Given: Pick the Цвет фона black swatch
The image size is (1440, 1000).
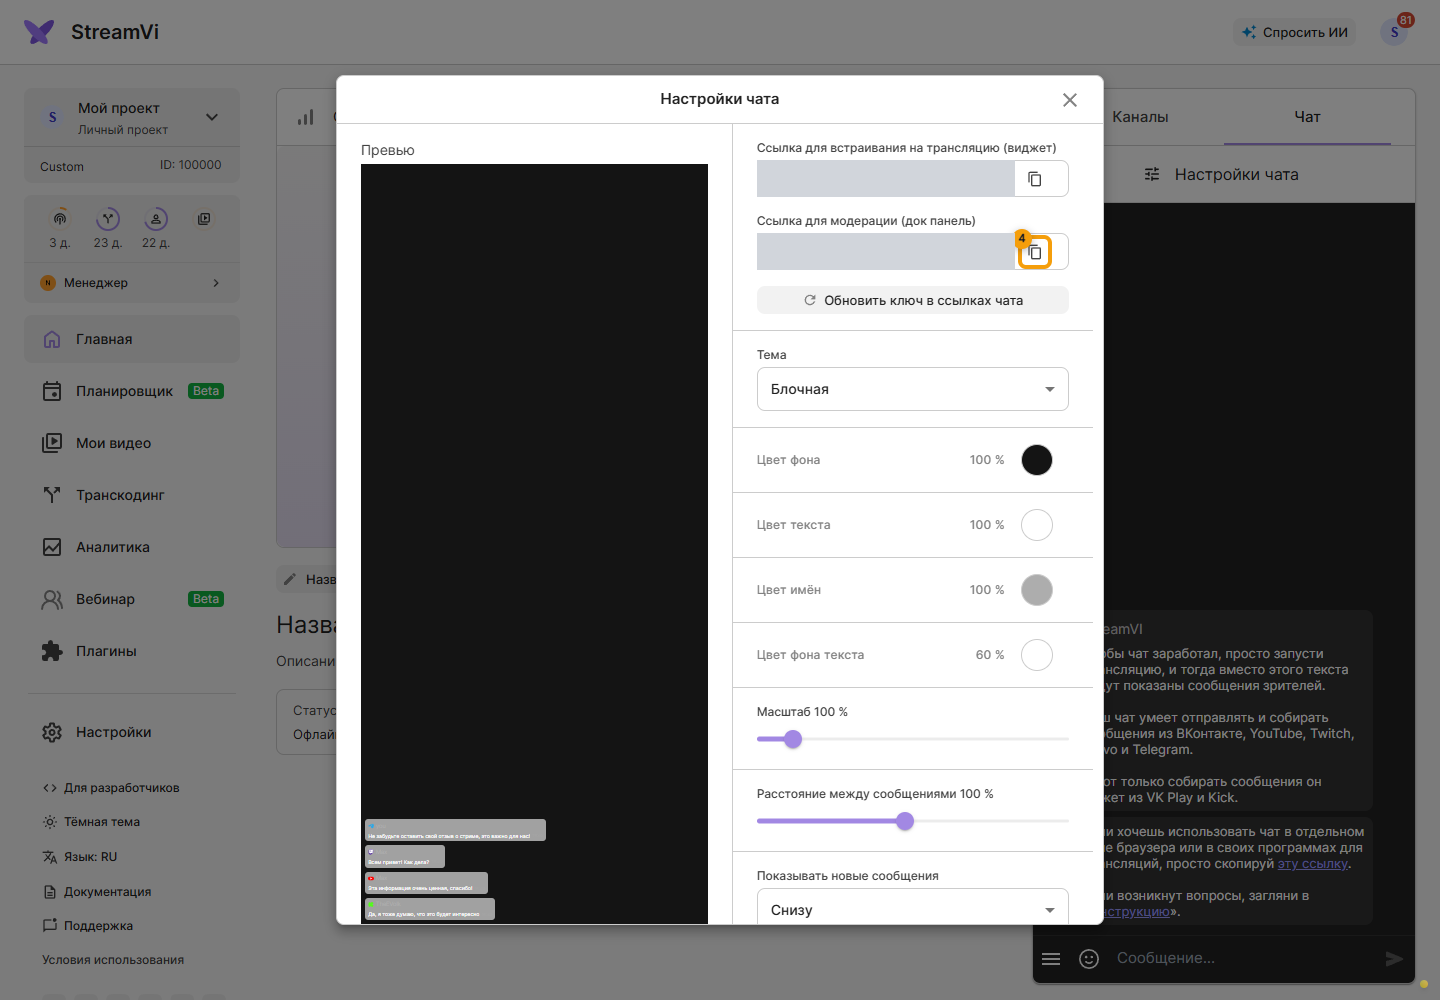Looking at the screenshot, I should tap(1037, 460).
